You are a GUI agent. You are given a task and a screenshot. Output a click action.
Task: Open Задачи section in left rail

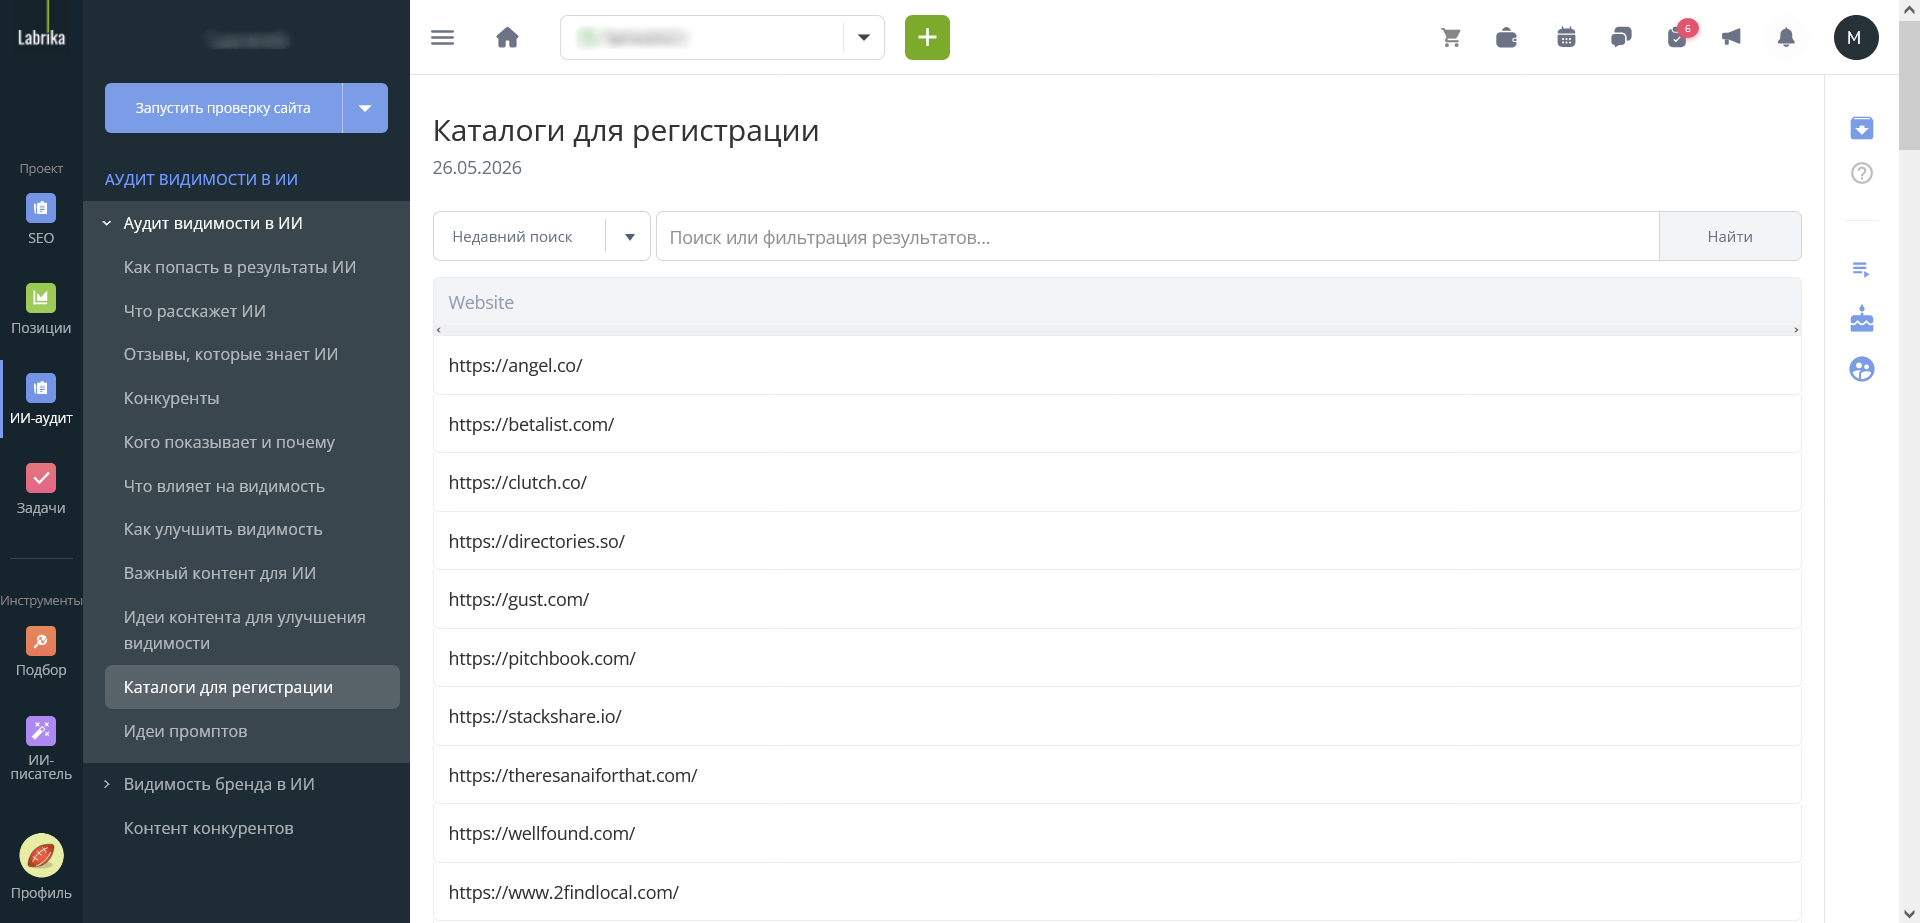pyautogui.click(x=41, y=489)
